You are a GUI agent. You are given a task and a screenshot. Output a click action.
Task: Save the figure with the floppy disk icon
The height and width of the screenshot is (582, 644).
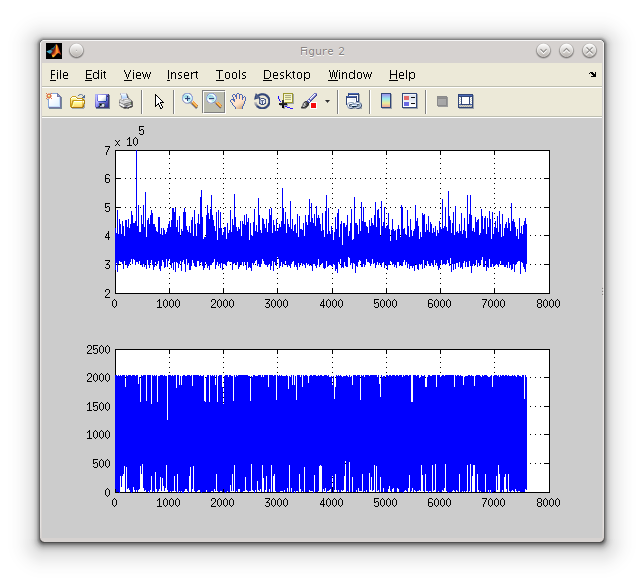(x=102, y=101)
